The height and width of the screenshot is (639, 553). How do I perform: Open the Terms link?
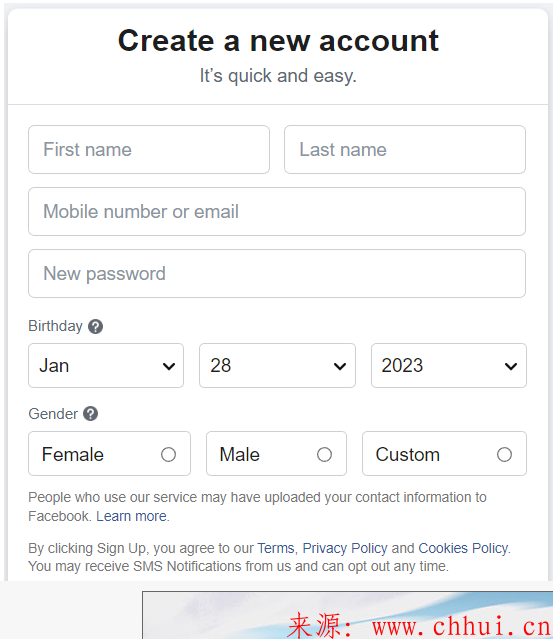pyautogui.click(x=275, y=548)
